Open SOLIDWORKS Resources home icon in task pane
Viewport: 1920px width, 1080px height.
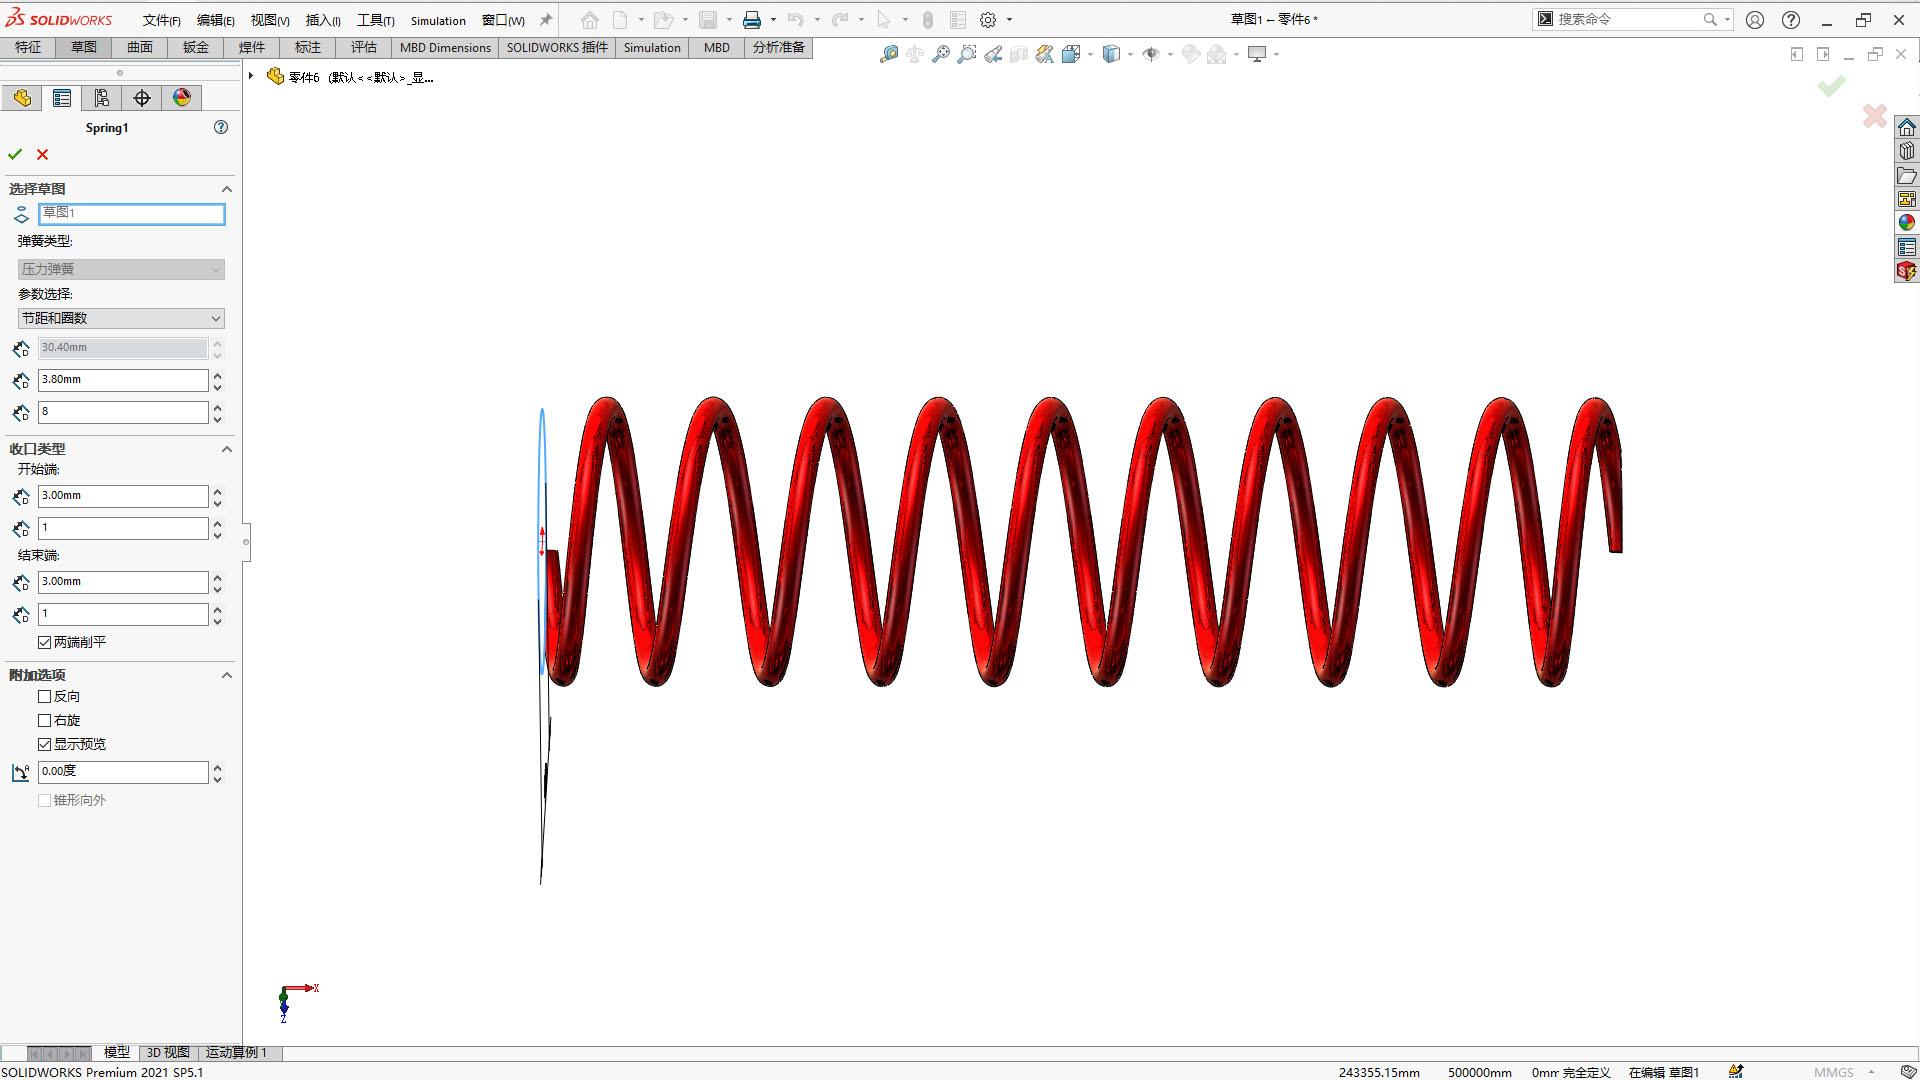click(x=1907, y=127)
